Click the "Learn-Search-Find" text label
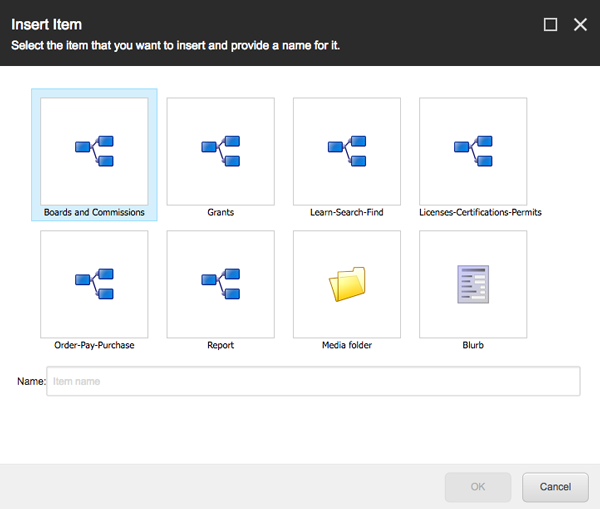Screen dimensions: 600x509 pyautogui.click(x=346, y=212)
